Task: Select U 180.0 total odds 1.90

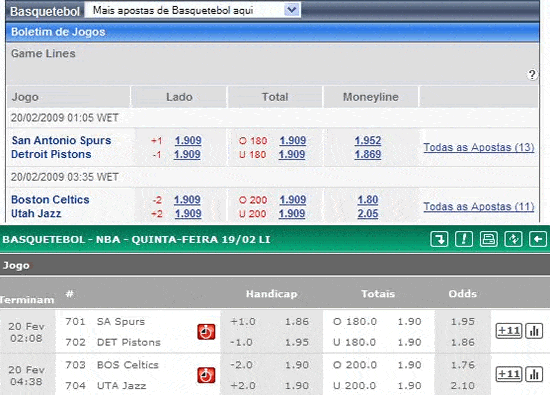Action: point(409,342)
